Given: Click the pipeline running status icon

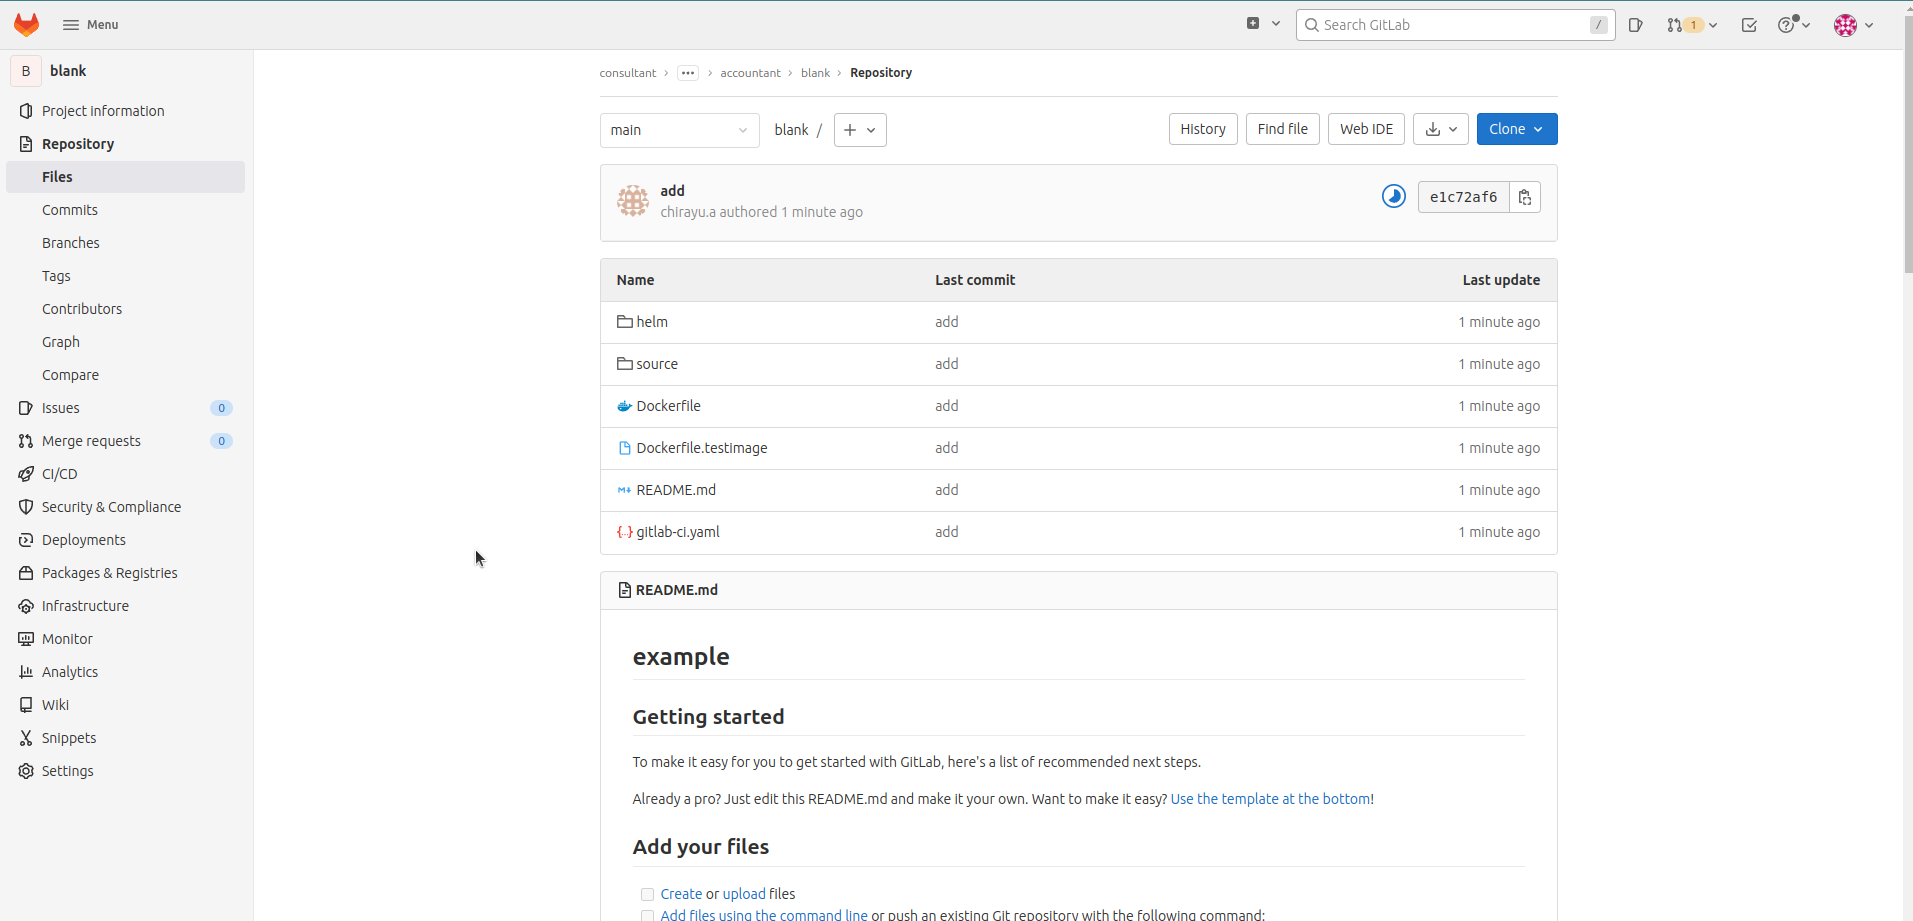Looking at the screenshot, I should [x=1394, y=196].
